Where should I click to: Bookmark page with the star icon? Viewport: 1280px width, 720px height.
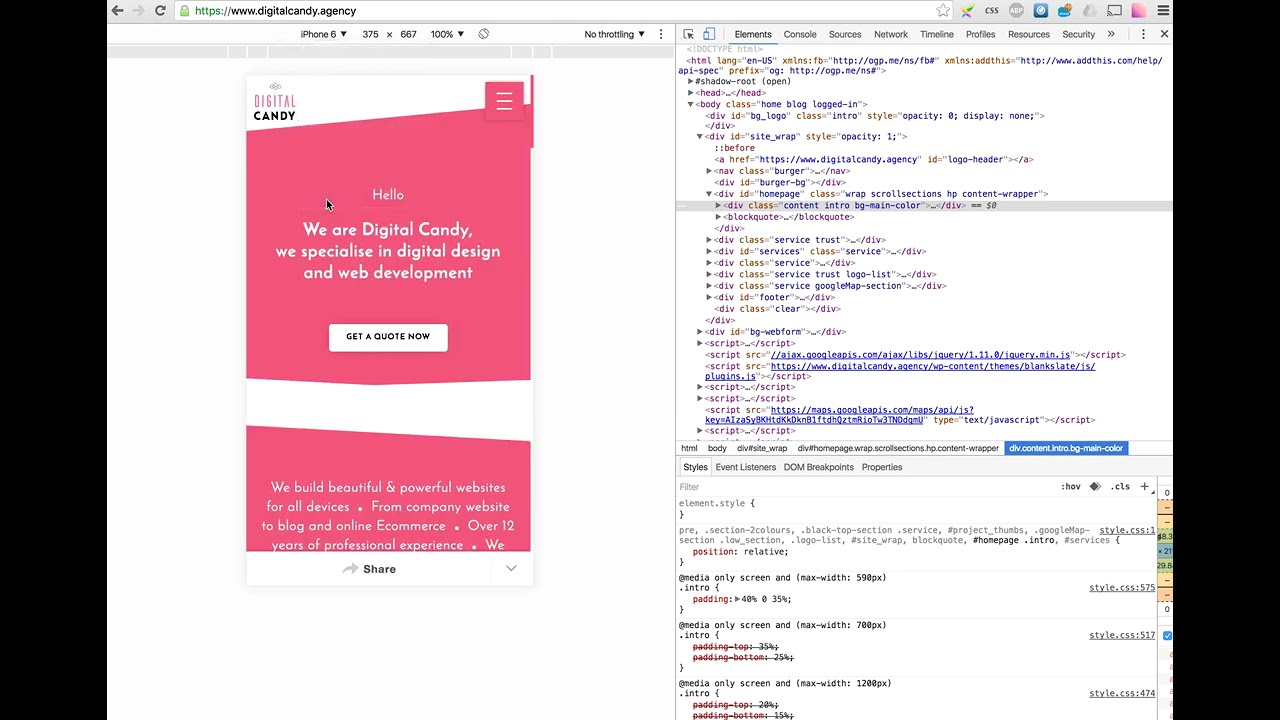point(943,11)
